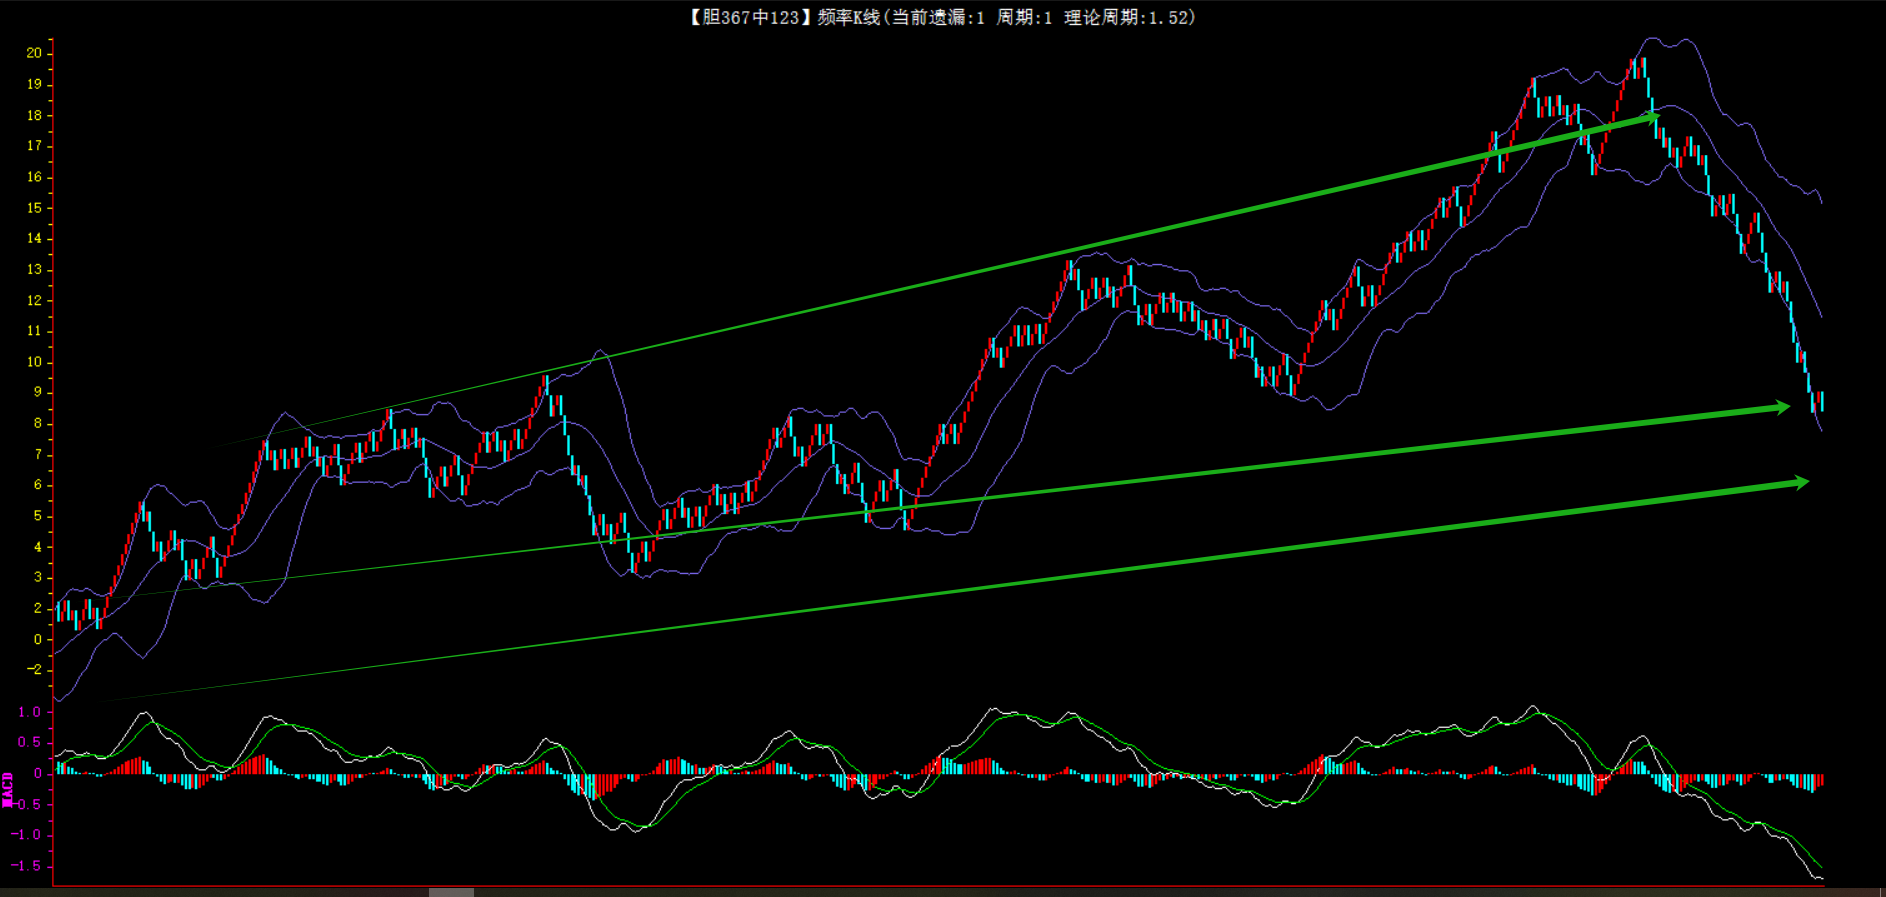Click the yellow 0 label on price axis
This screenshot has height=897, width=1886.
pos(38,639)
